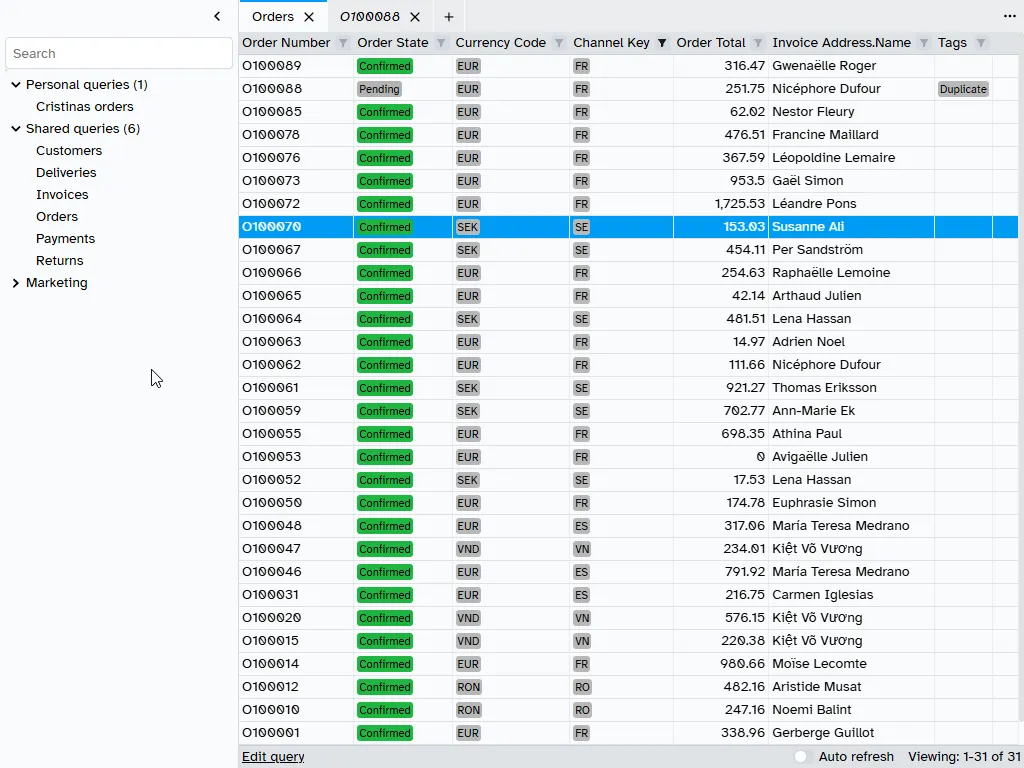1024x768 pixels.
Task: Close the O100088 tab
Action: coord(415,17)
